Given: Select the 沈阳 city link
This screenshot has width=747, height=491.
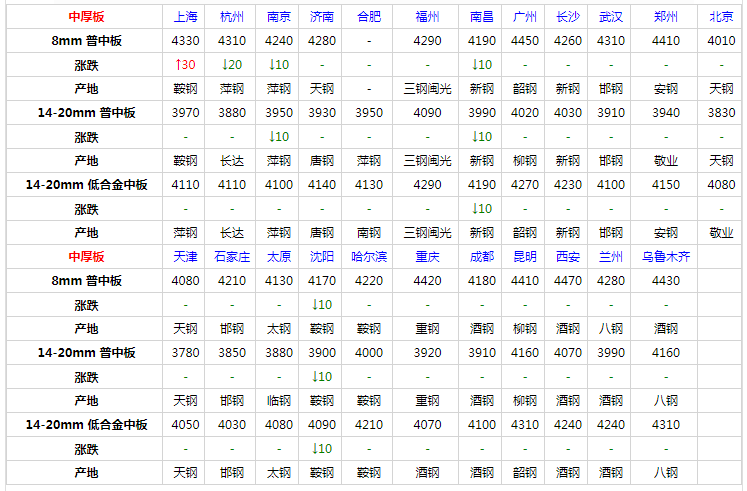Looking at the screenshot, I should pos(322,257).
